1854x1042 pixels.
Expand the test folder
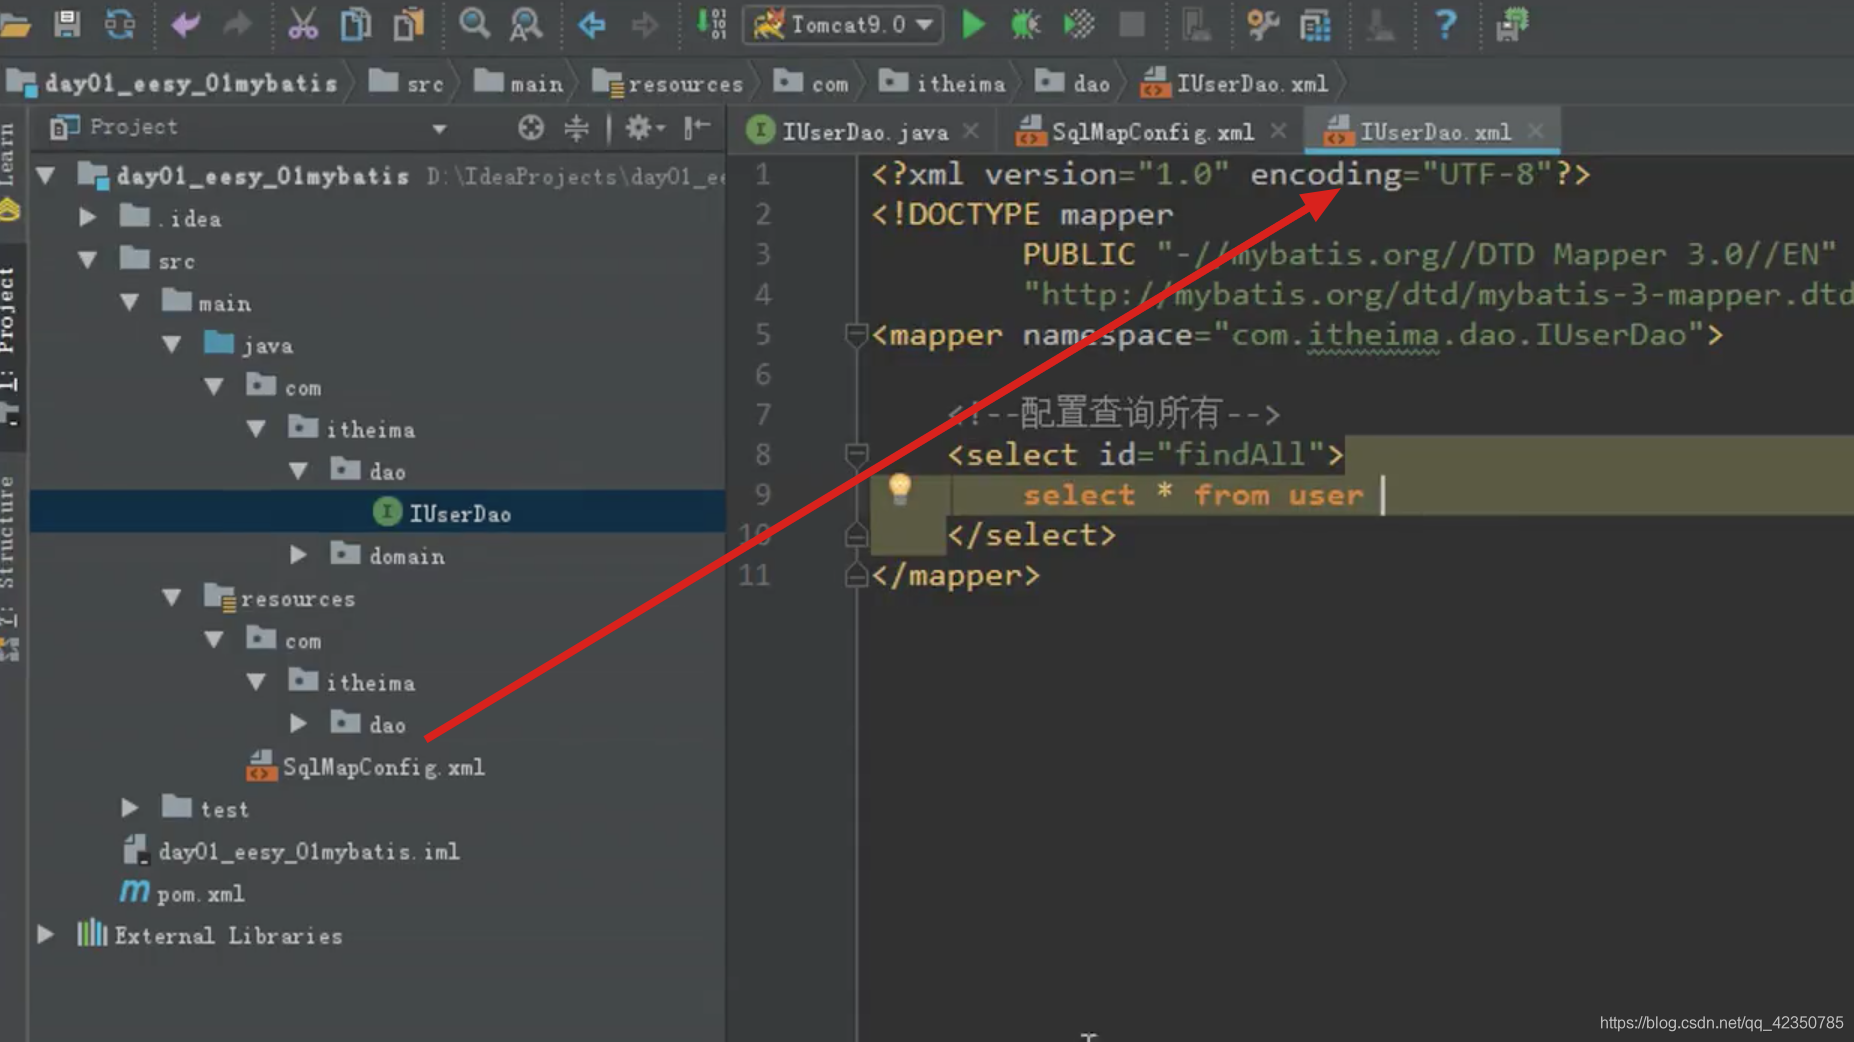(130, 808)
